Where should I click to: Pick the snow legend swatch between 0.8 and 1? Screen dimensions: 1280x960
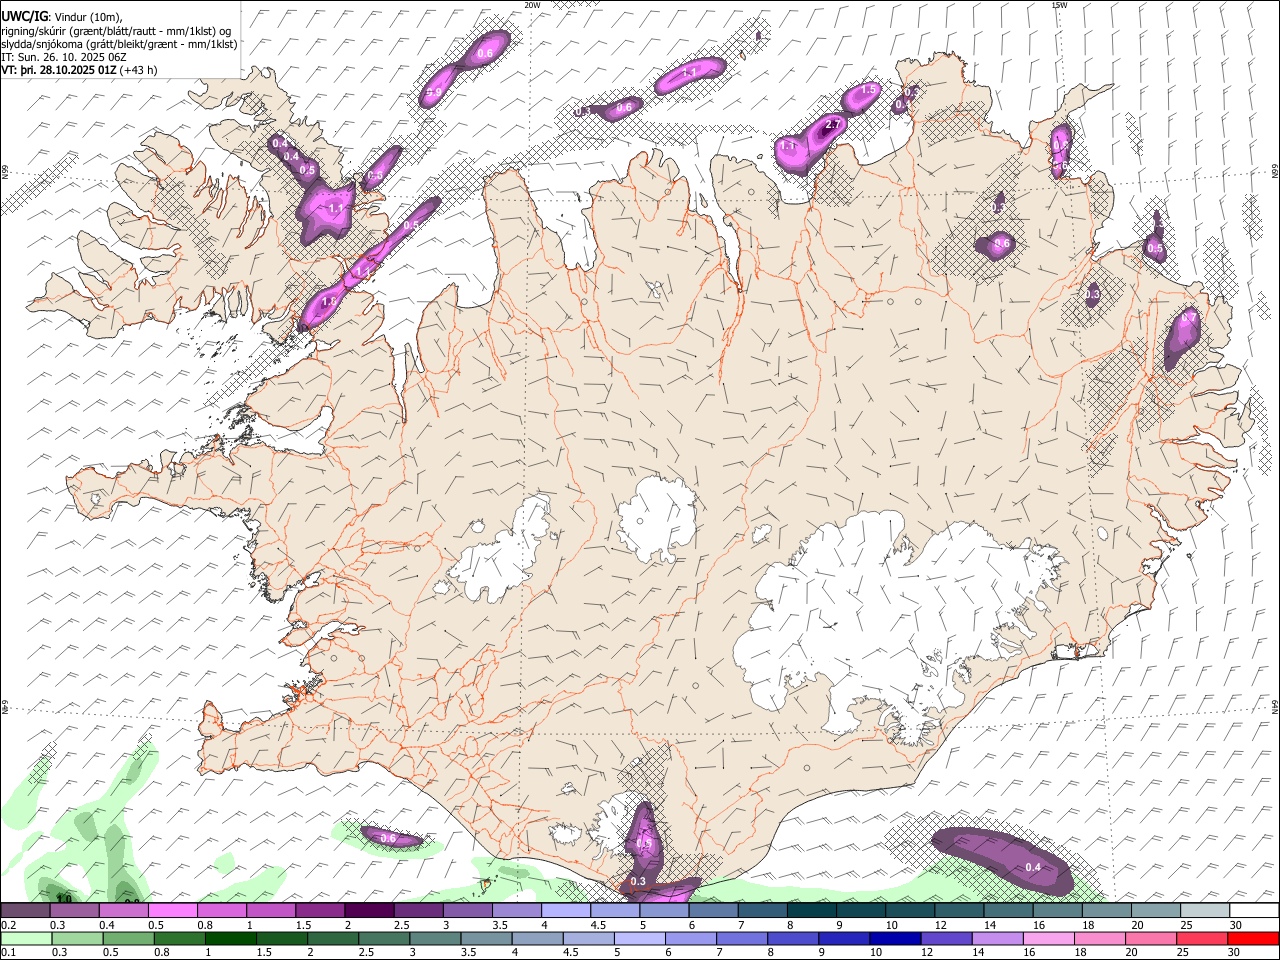pyautogui.click(x=221, y=911)
